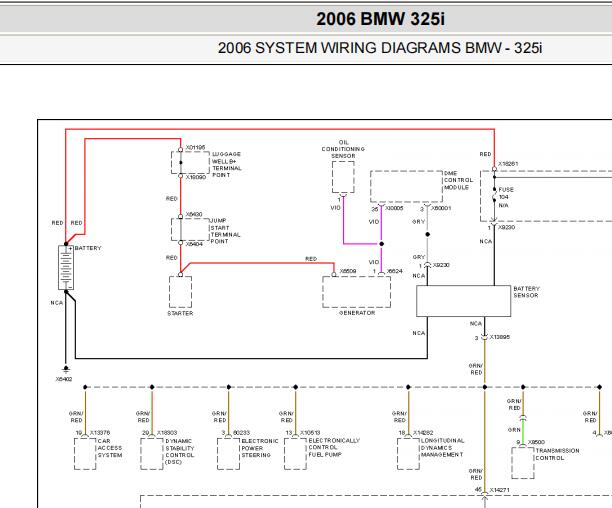Click the 'X6509' generator connector label
The image size is (612, 508).
(348, 271)
